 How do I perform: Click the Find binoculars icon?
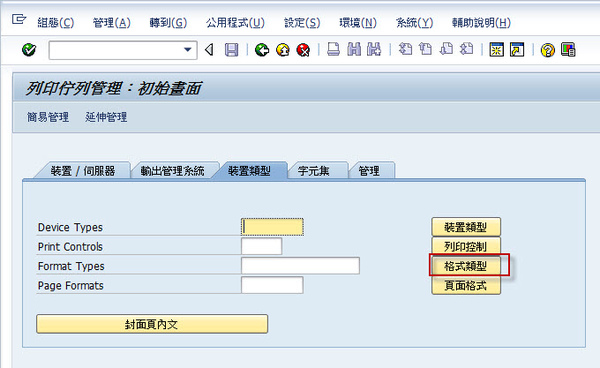pyautogui.click(x=354, y=50)
